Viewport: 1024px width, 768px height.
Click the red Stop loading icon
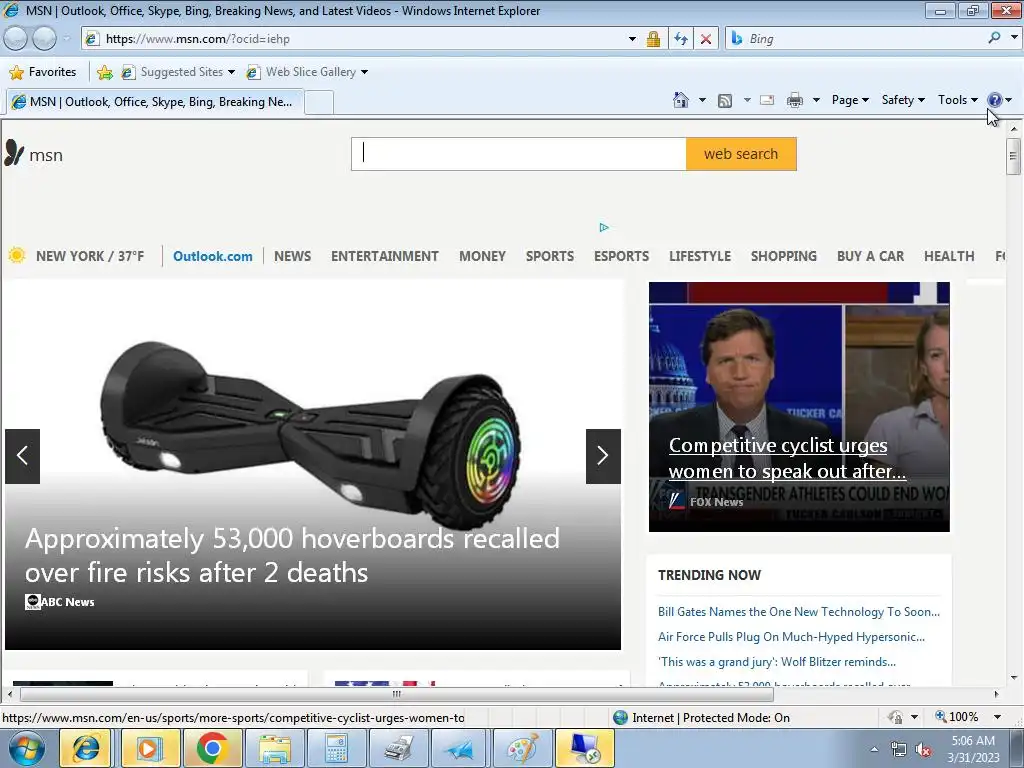coord(706,39)
